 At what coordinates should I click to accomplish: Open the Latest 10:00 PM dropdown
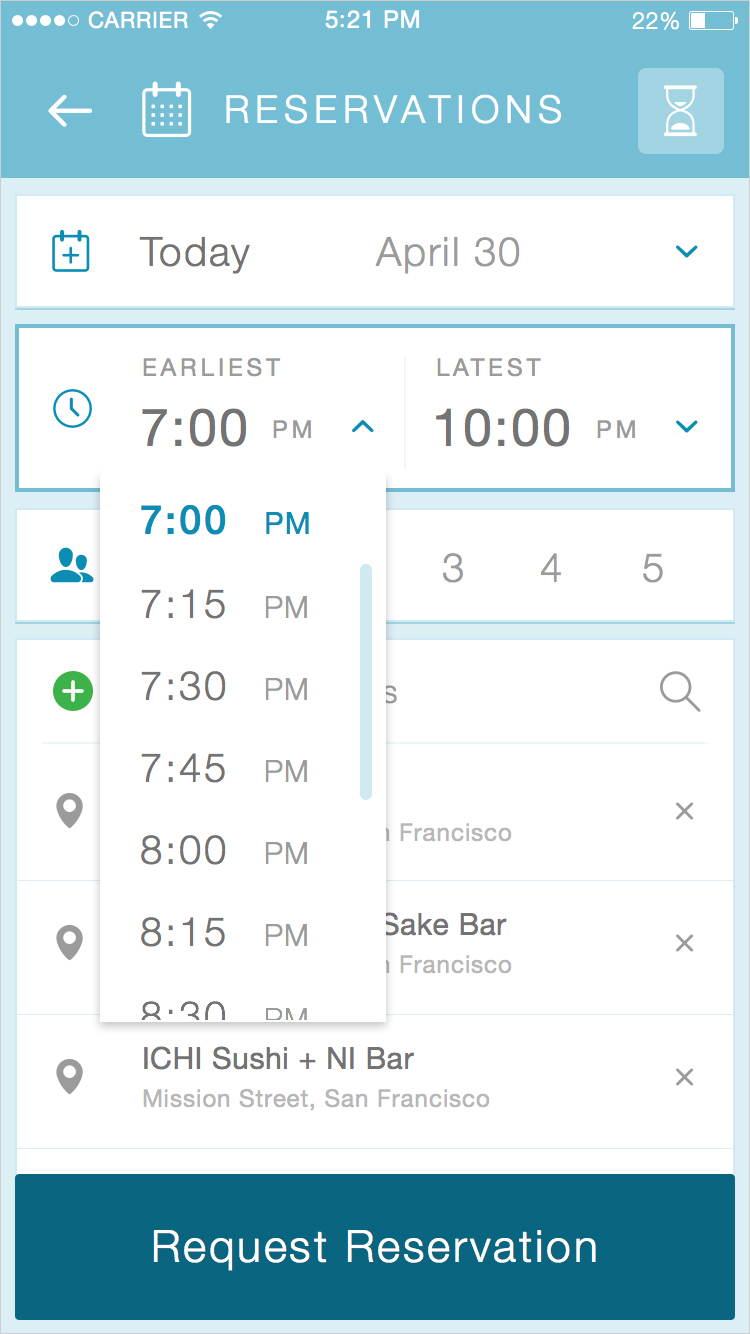686,428
